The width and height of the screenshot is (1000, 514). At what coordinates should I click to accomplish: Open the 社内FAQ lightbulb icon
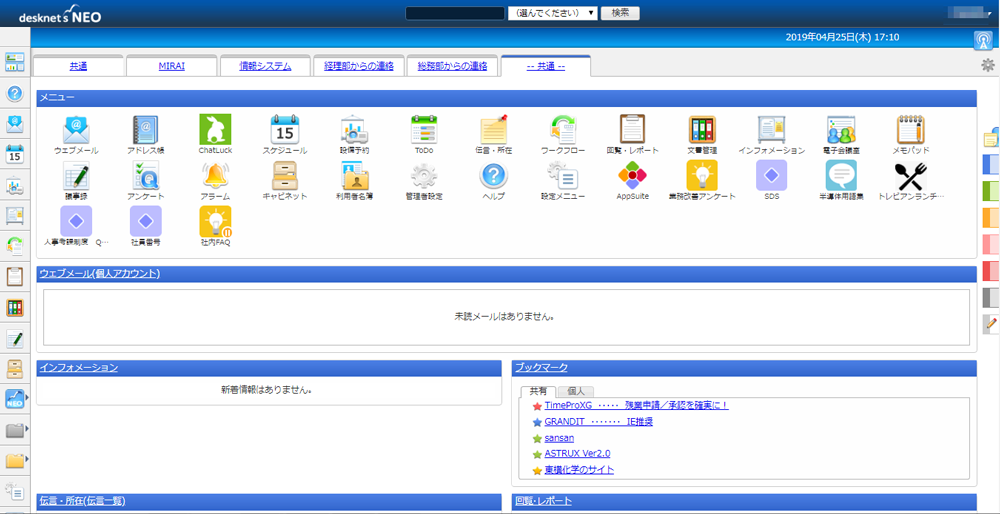pos(215,223)
